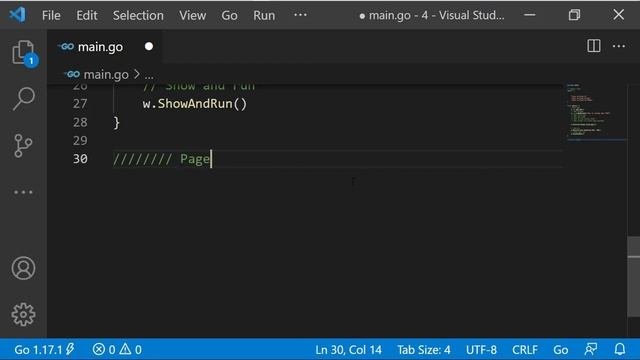Open the notifications bell in status bar

click(620, 349)
